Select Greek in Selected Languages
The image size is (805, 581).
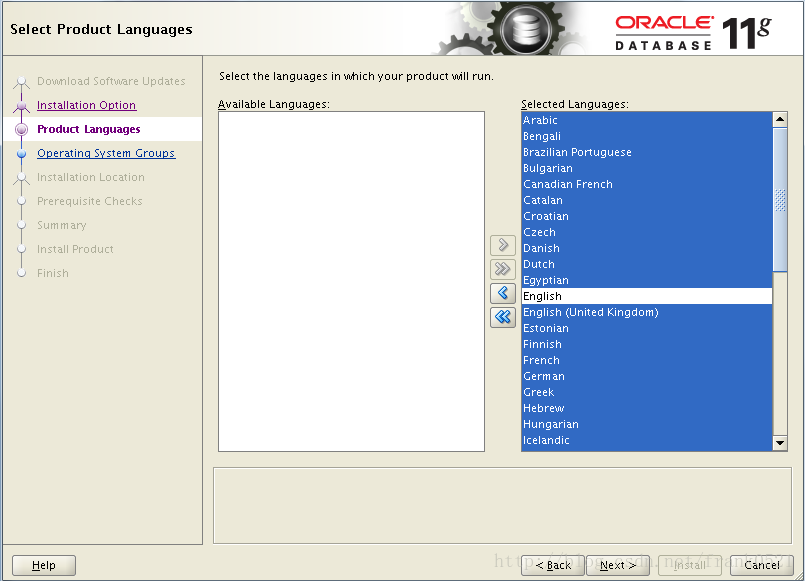click(x=647, y=392)
